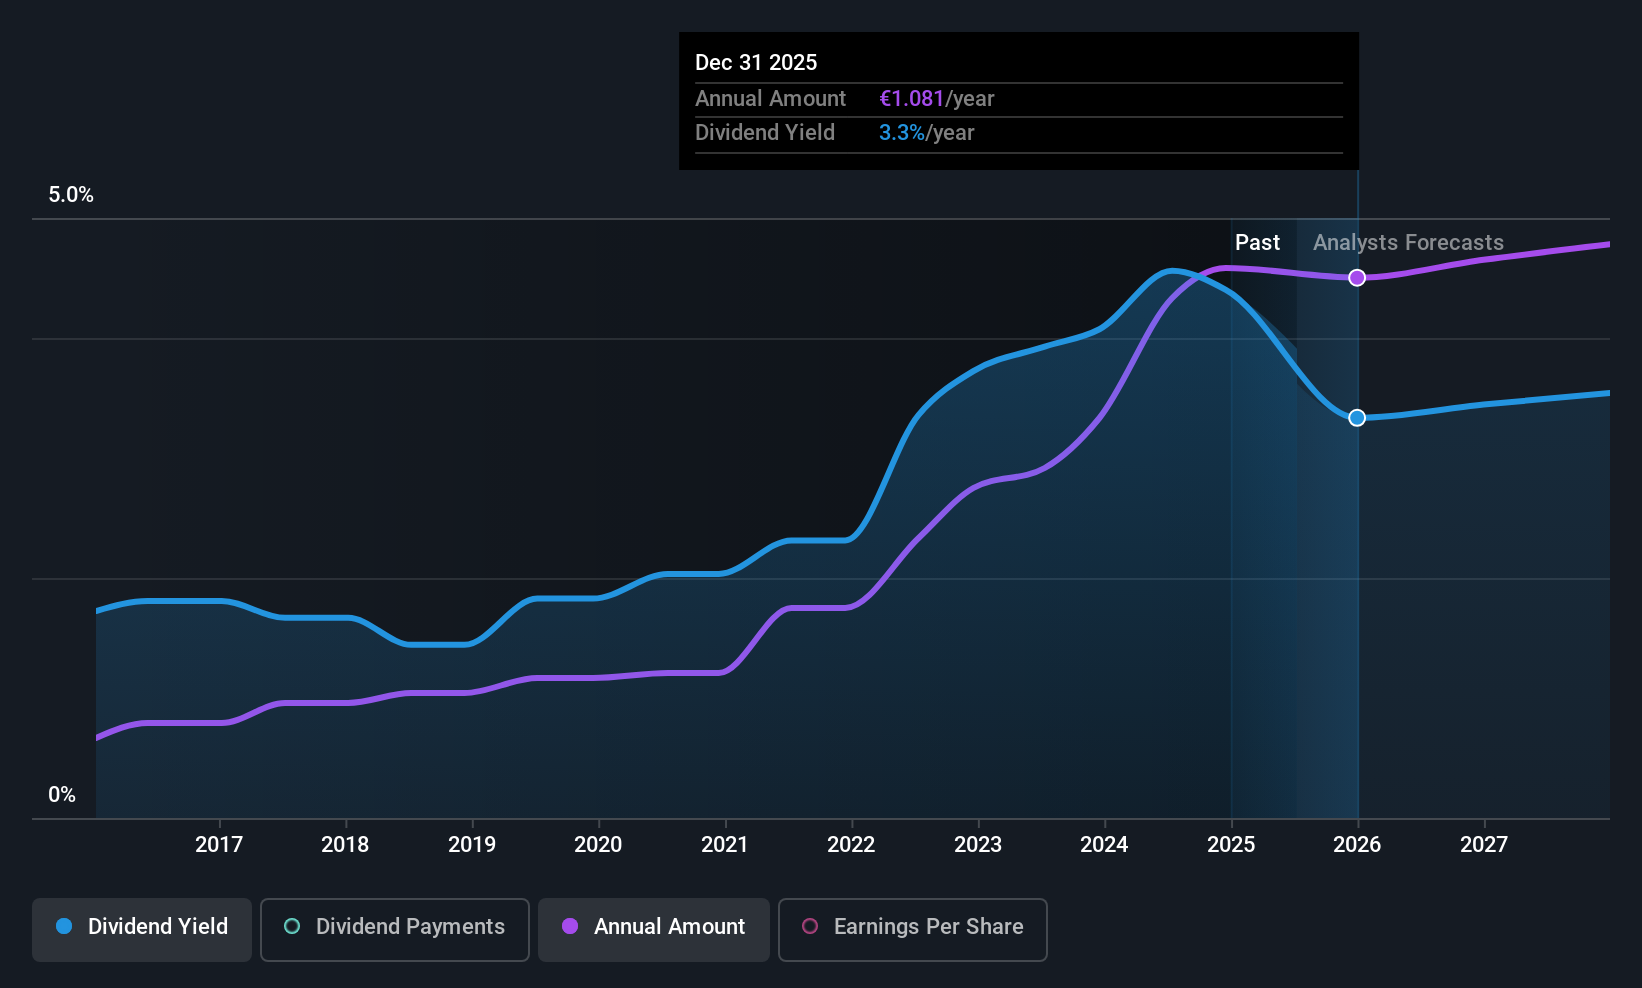Click the 3.3% dividend yield tooltip value
Image resolution: width=1642 pixels, height=988 pixels.
coord(902,133)
